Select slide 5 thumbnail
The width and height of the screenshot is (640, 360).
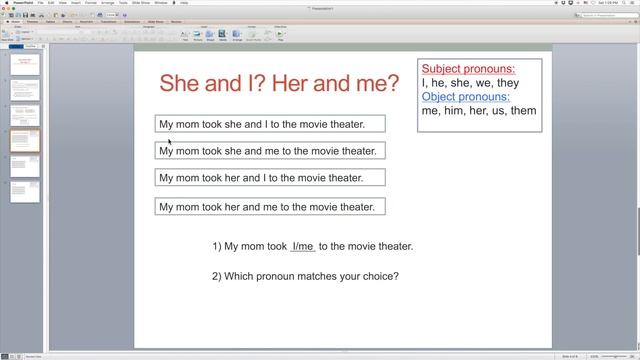[25, 167]
